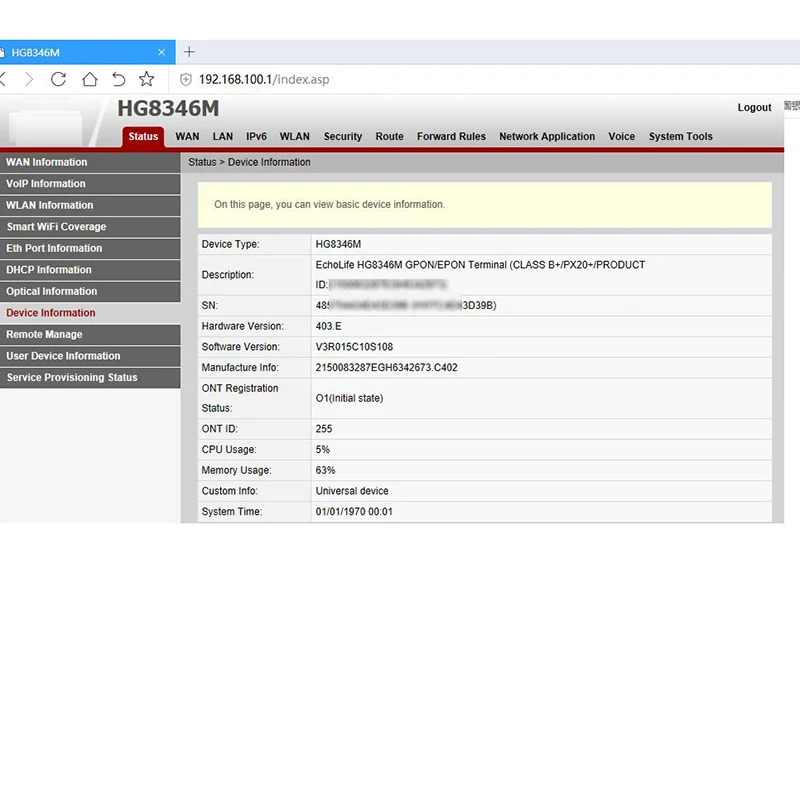The height and width of the screenshot is (800, 800).
Task: Select Device Information in sidebar
Action: 90,313
